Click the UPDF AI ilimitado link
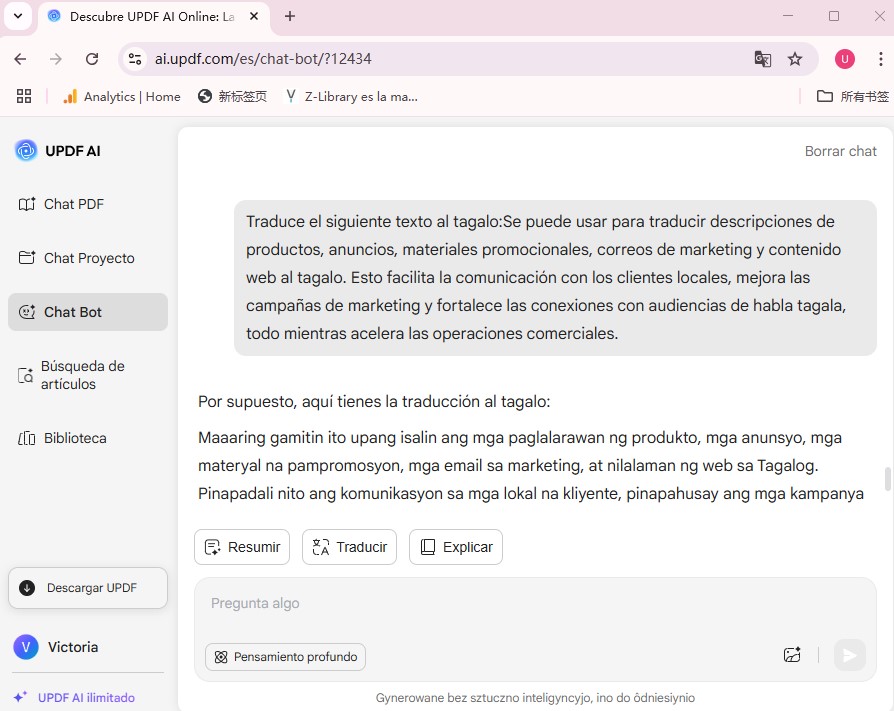The image size is (894, 711). tap(86, 698)
